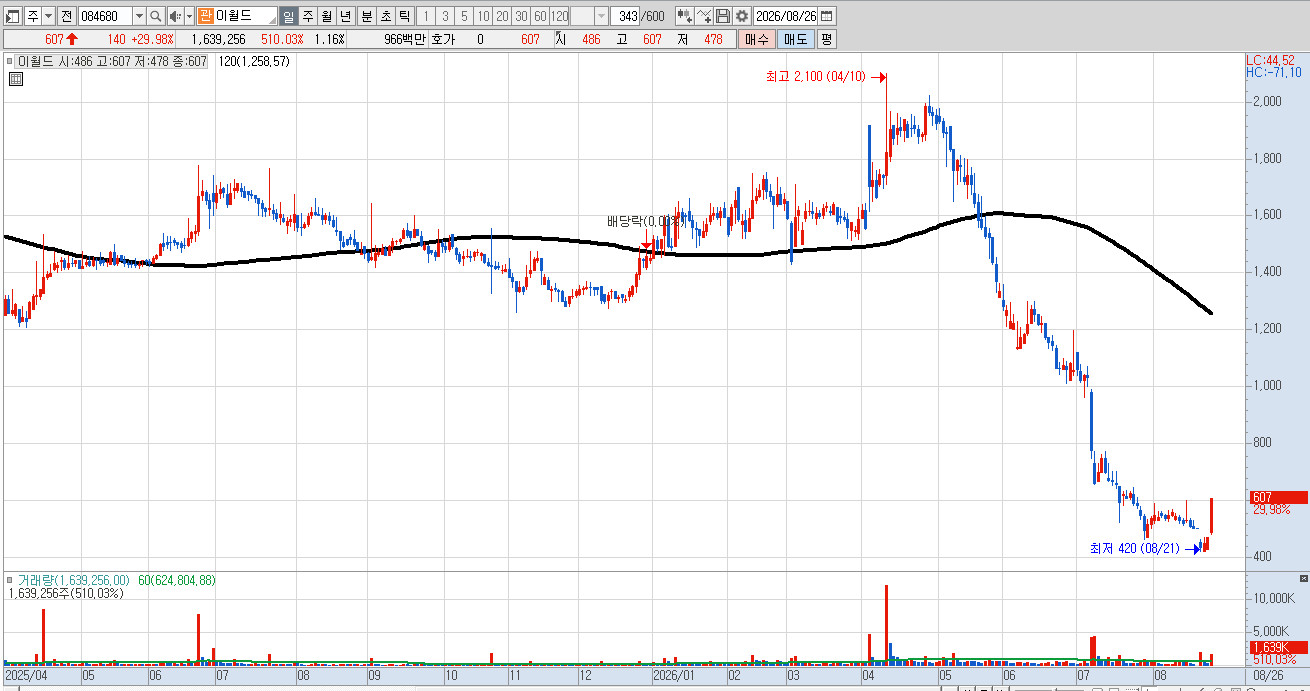Select tick 틱 period
Screen dimensions: 1310x691
(405, 16)
